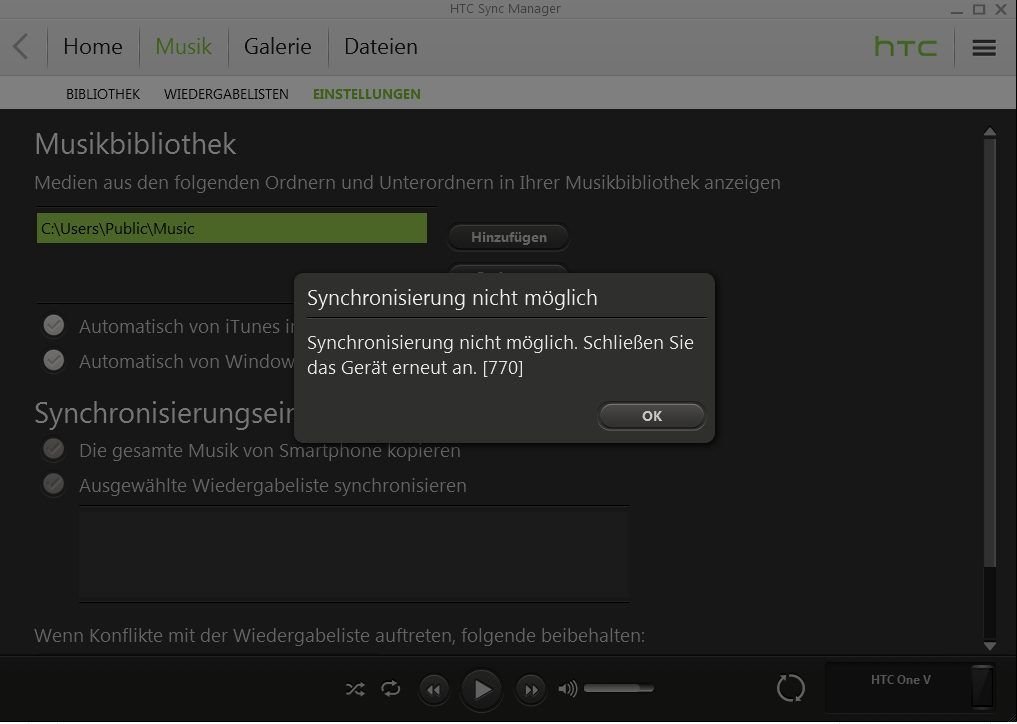The width and height of the screenshot is (1017, 724).
Task: Adjust the volume slider
Action: (619, 688)
